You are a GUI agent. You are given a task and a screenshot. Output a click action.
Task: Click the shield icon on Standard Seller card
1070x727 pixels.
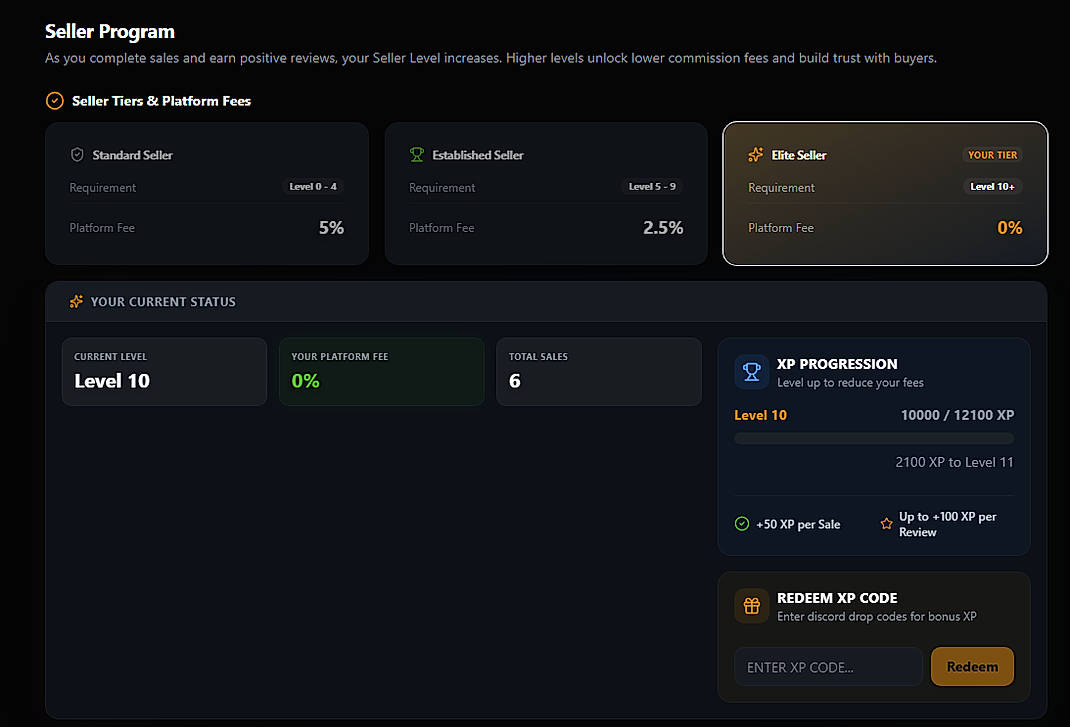click(x=77, y=155)
